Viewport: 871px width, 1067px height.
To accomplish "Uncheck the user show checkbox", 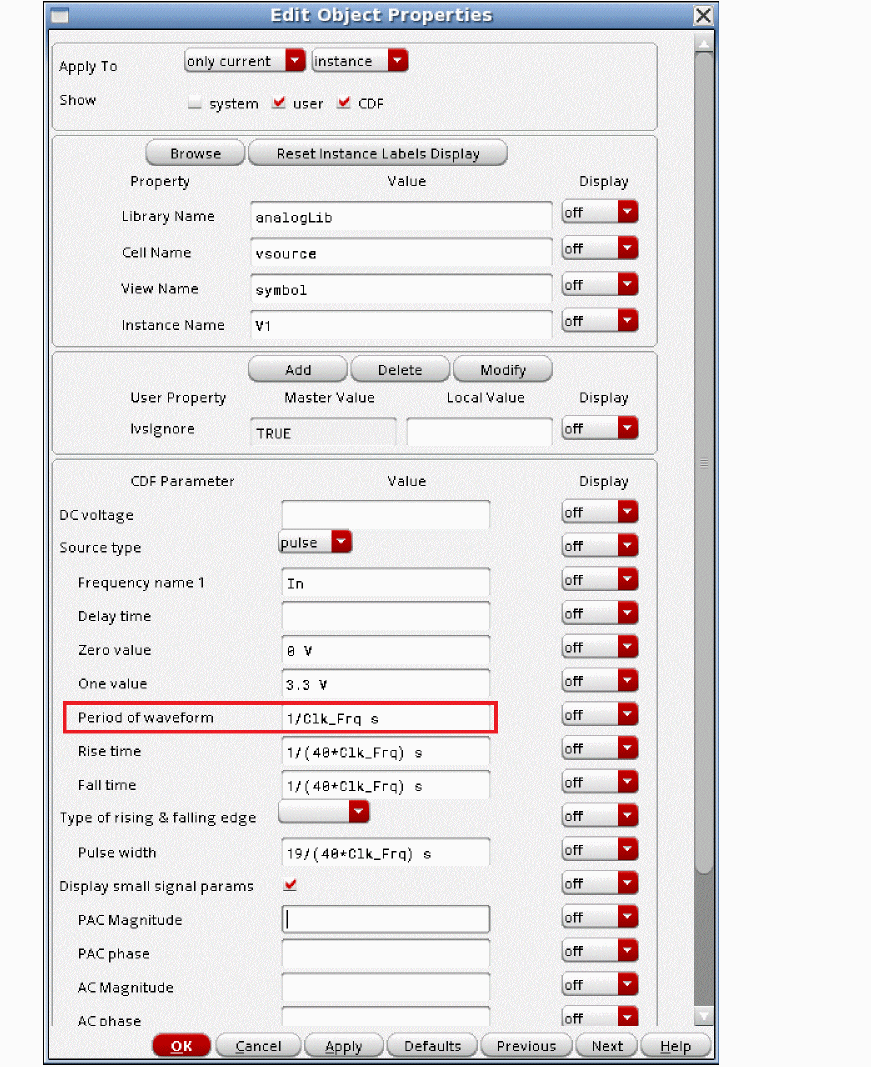I will (279, 103).
